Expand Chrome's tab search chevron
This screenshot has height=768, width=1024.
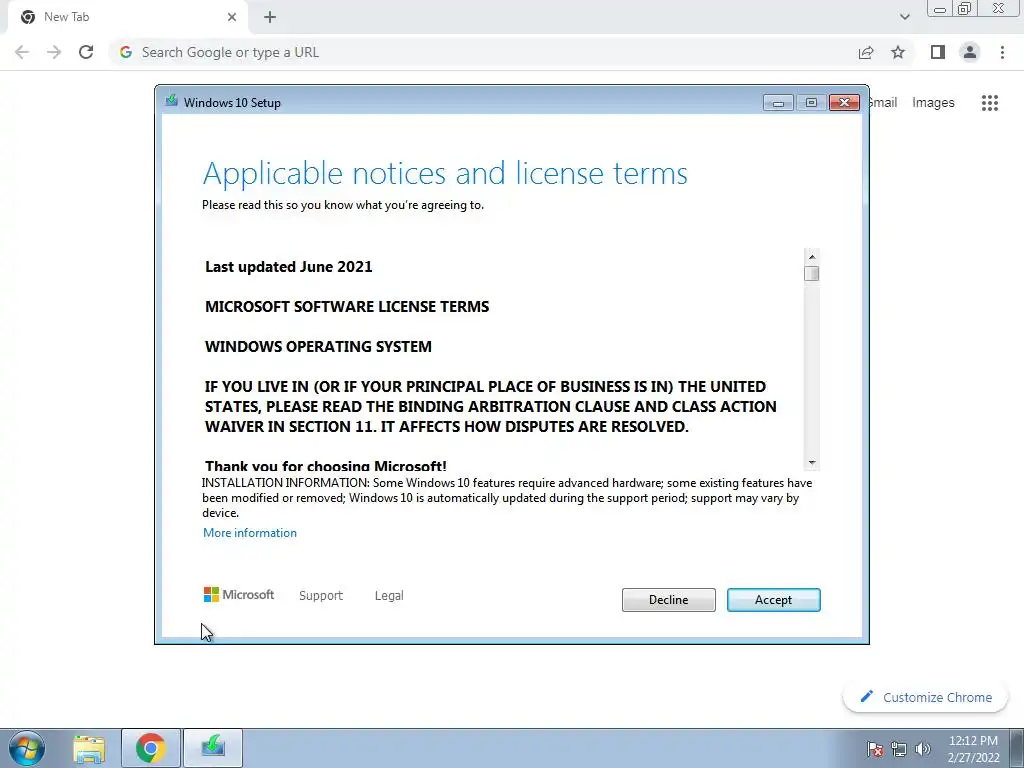point(904,17)
